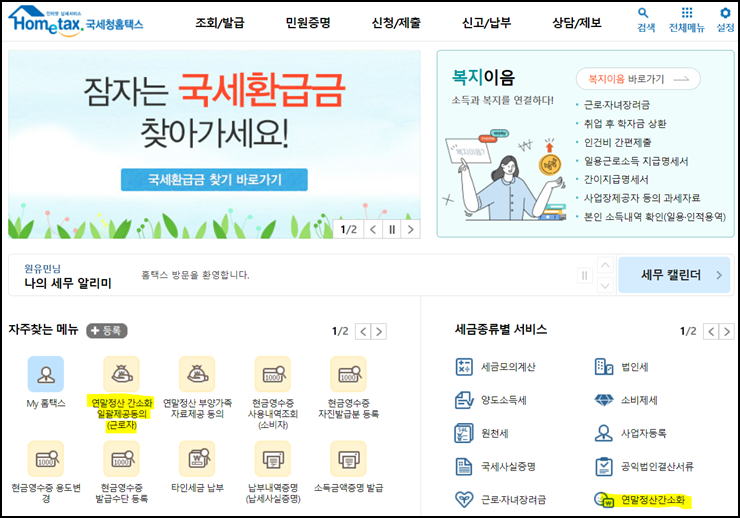Open 연말정산 간소화 일괄제공동의(근로자) icon
Screen dimensions: 740x518
(x=121, y=374)
